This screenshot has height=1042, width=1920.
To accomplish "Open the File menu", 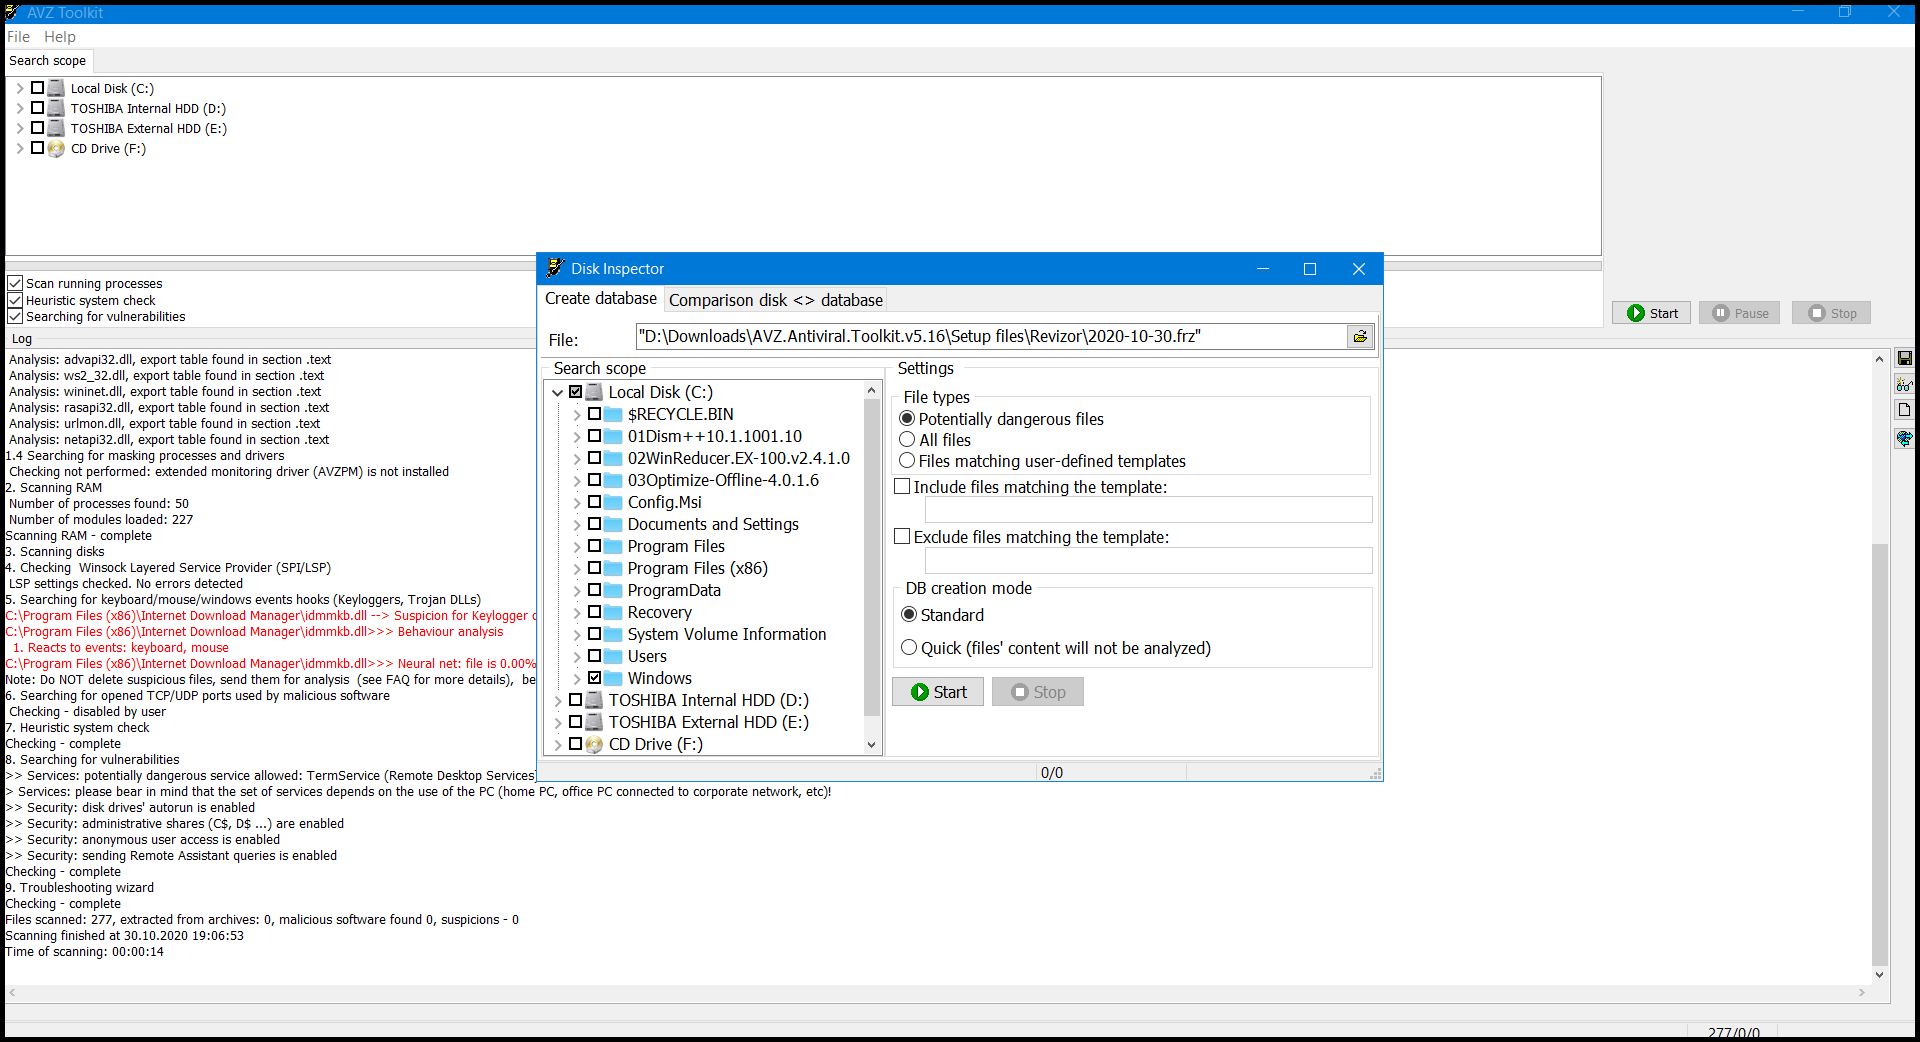I will pyautogui.click(x=18, y=37).
